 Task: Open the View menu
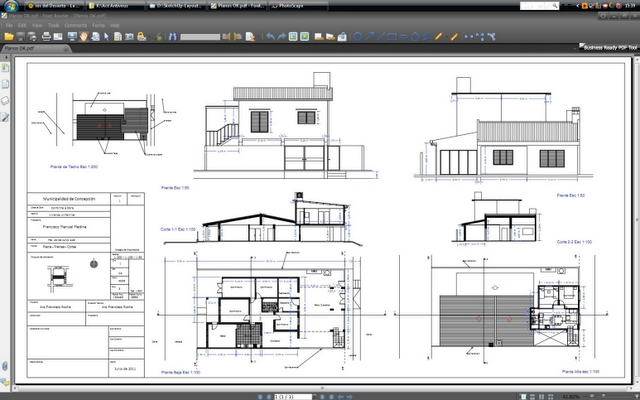tap(37, 25)
